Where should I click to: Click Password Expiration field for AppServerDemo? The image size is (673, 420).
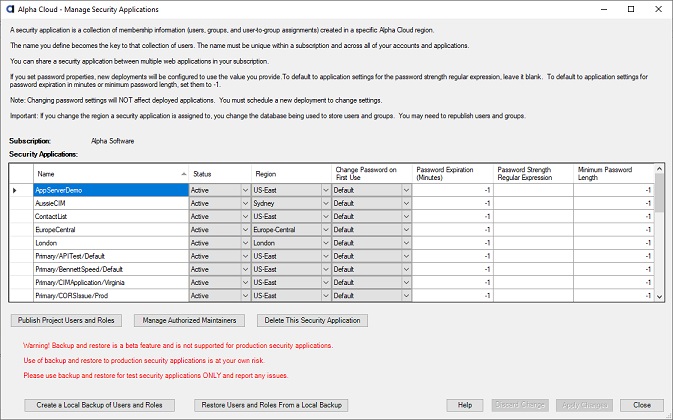453,190
